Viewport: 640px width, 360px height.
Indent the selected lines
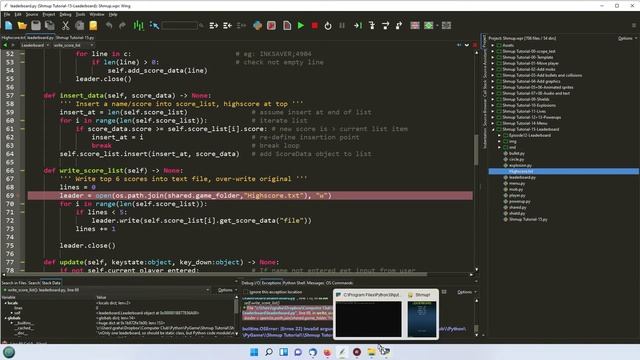click(x=213, y=25)
